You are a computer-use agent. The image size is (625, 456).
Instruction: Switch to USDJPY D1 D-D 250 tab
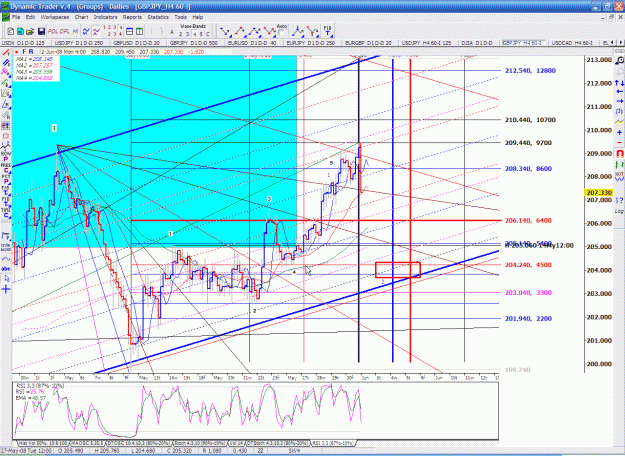point(79,43)
